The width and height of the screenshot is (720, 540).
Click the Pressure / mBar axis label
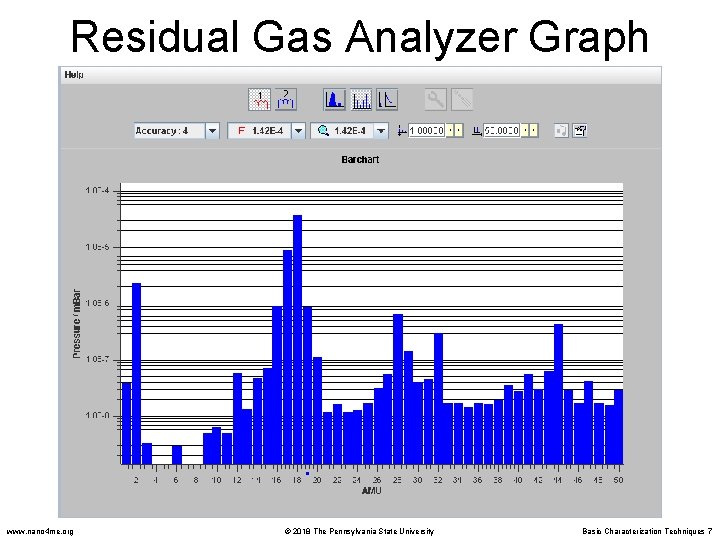coord(76,324)
